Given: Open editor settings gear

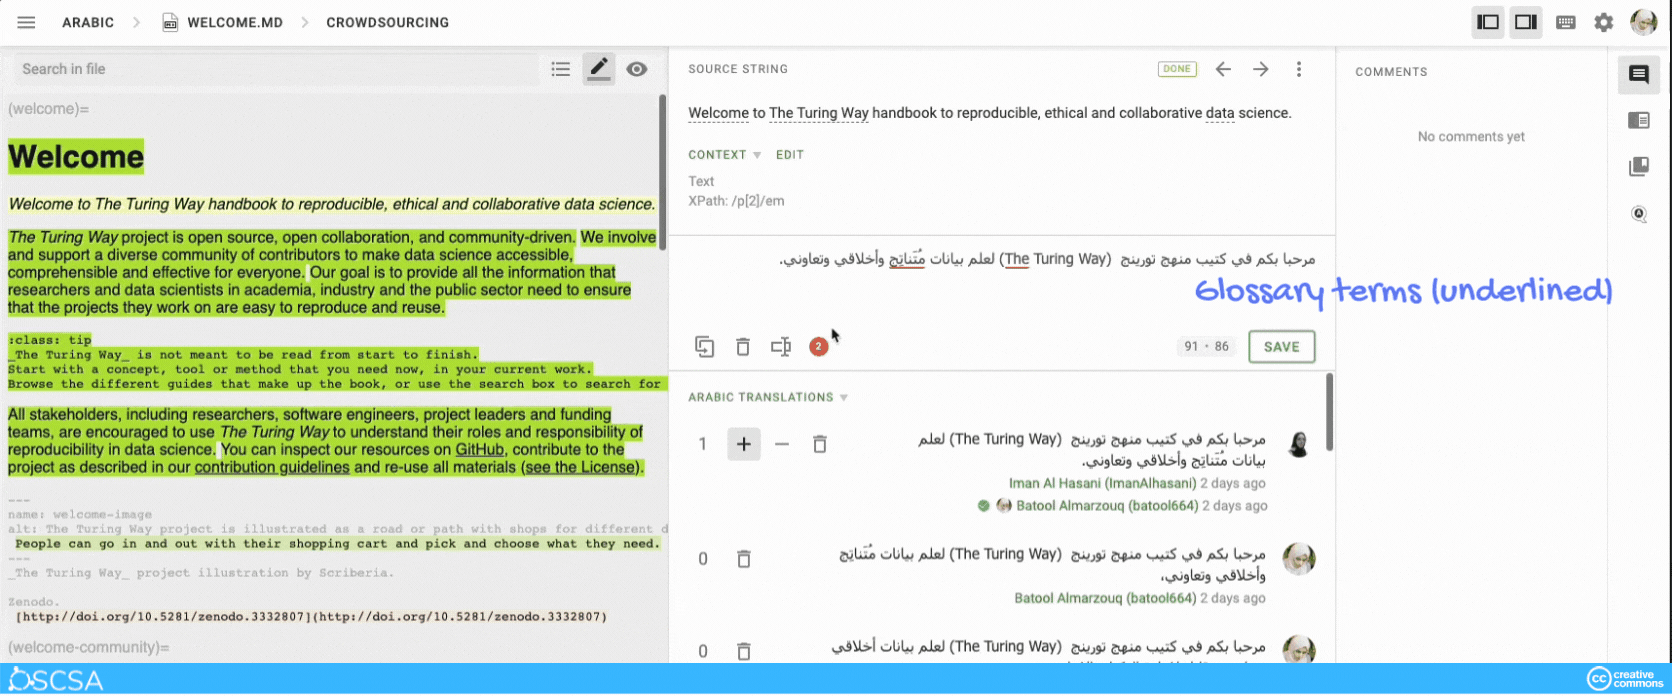Looking at the screenshot, I should pyautogui.click(x=1604, y=22).
